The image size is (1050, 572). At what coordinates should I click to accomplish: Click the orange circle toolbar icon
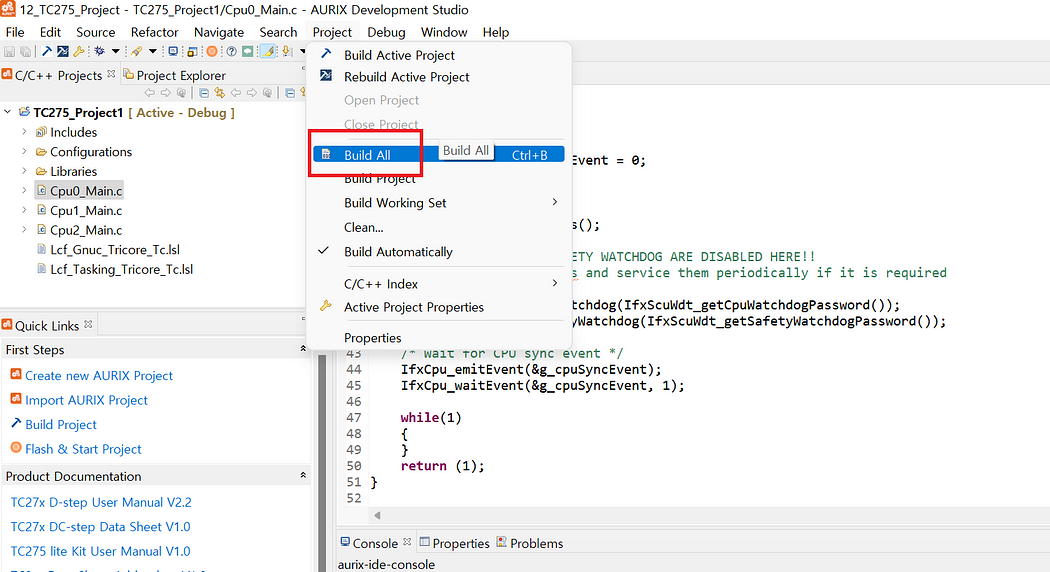tap(212, 51)
